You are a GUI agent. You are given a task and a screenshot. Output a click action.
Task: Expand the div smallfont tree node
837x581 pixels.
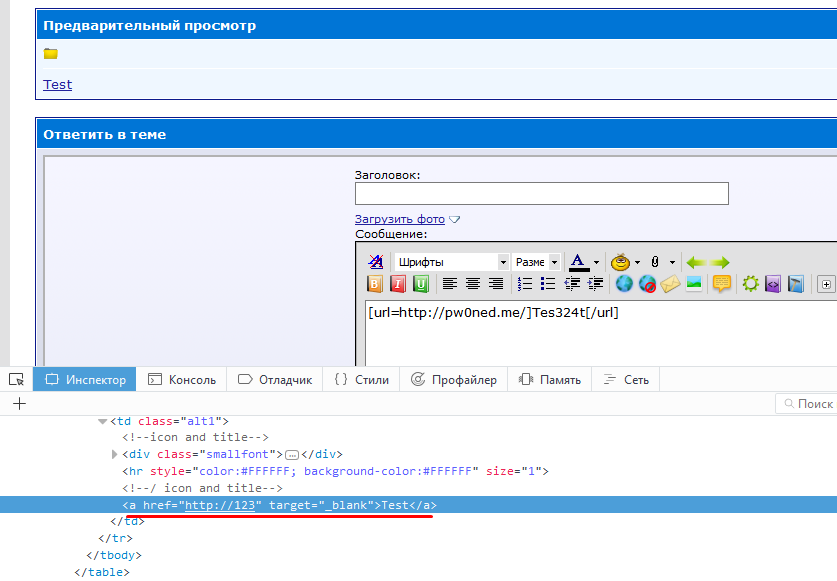115,454
